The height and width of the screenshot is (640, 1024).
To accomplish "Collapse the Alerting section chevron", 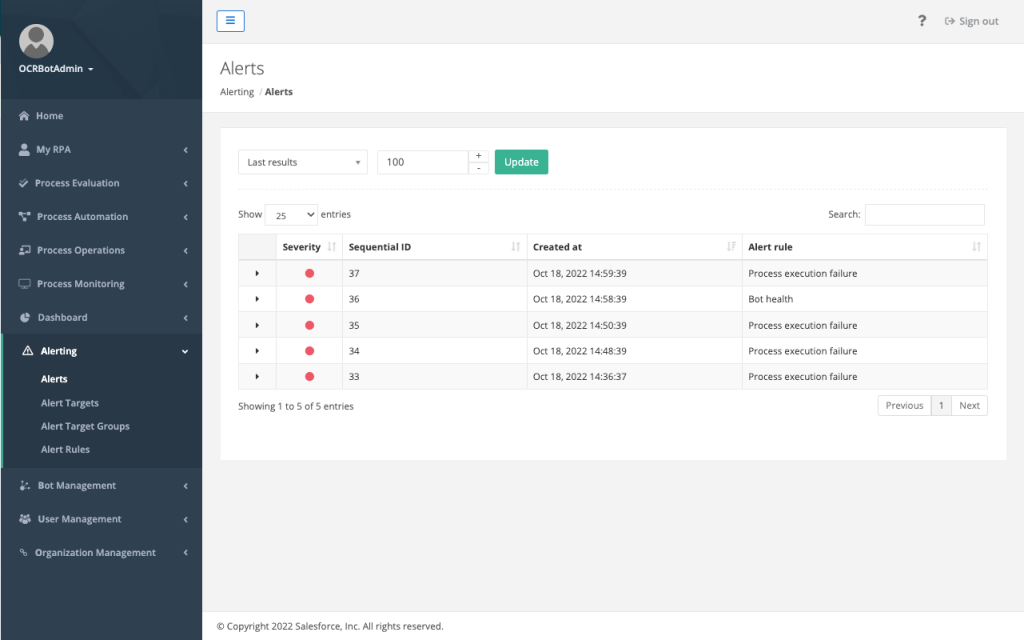I will click(185, 351).
